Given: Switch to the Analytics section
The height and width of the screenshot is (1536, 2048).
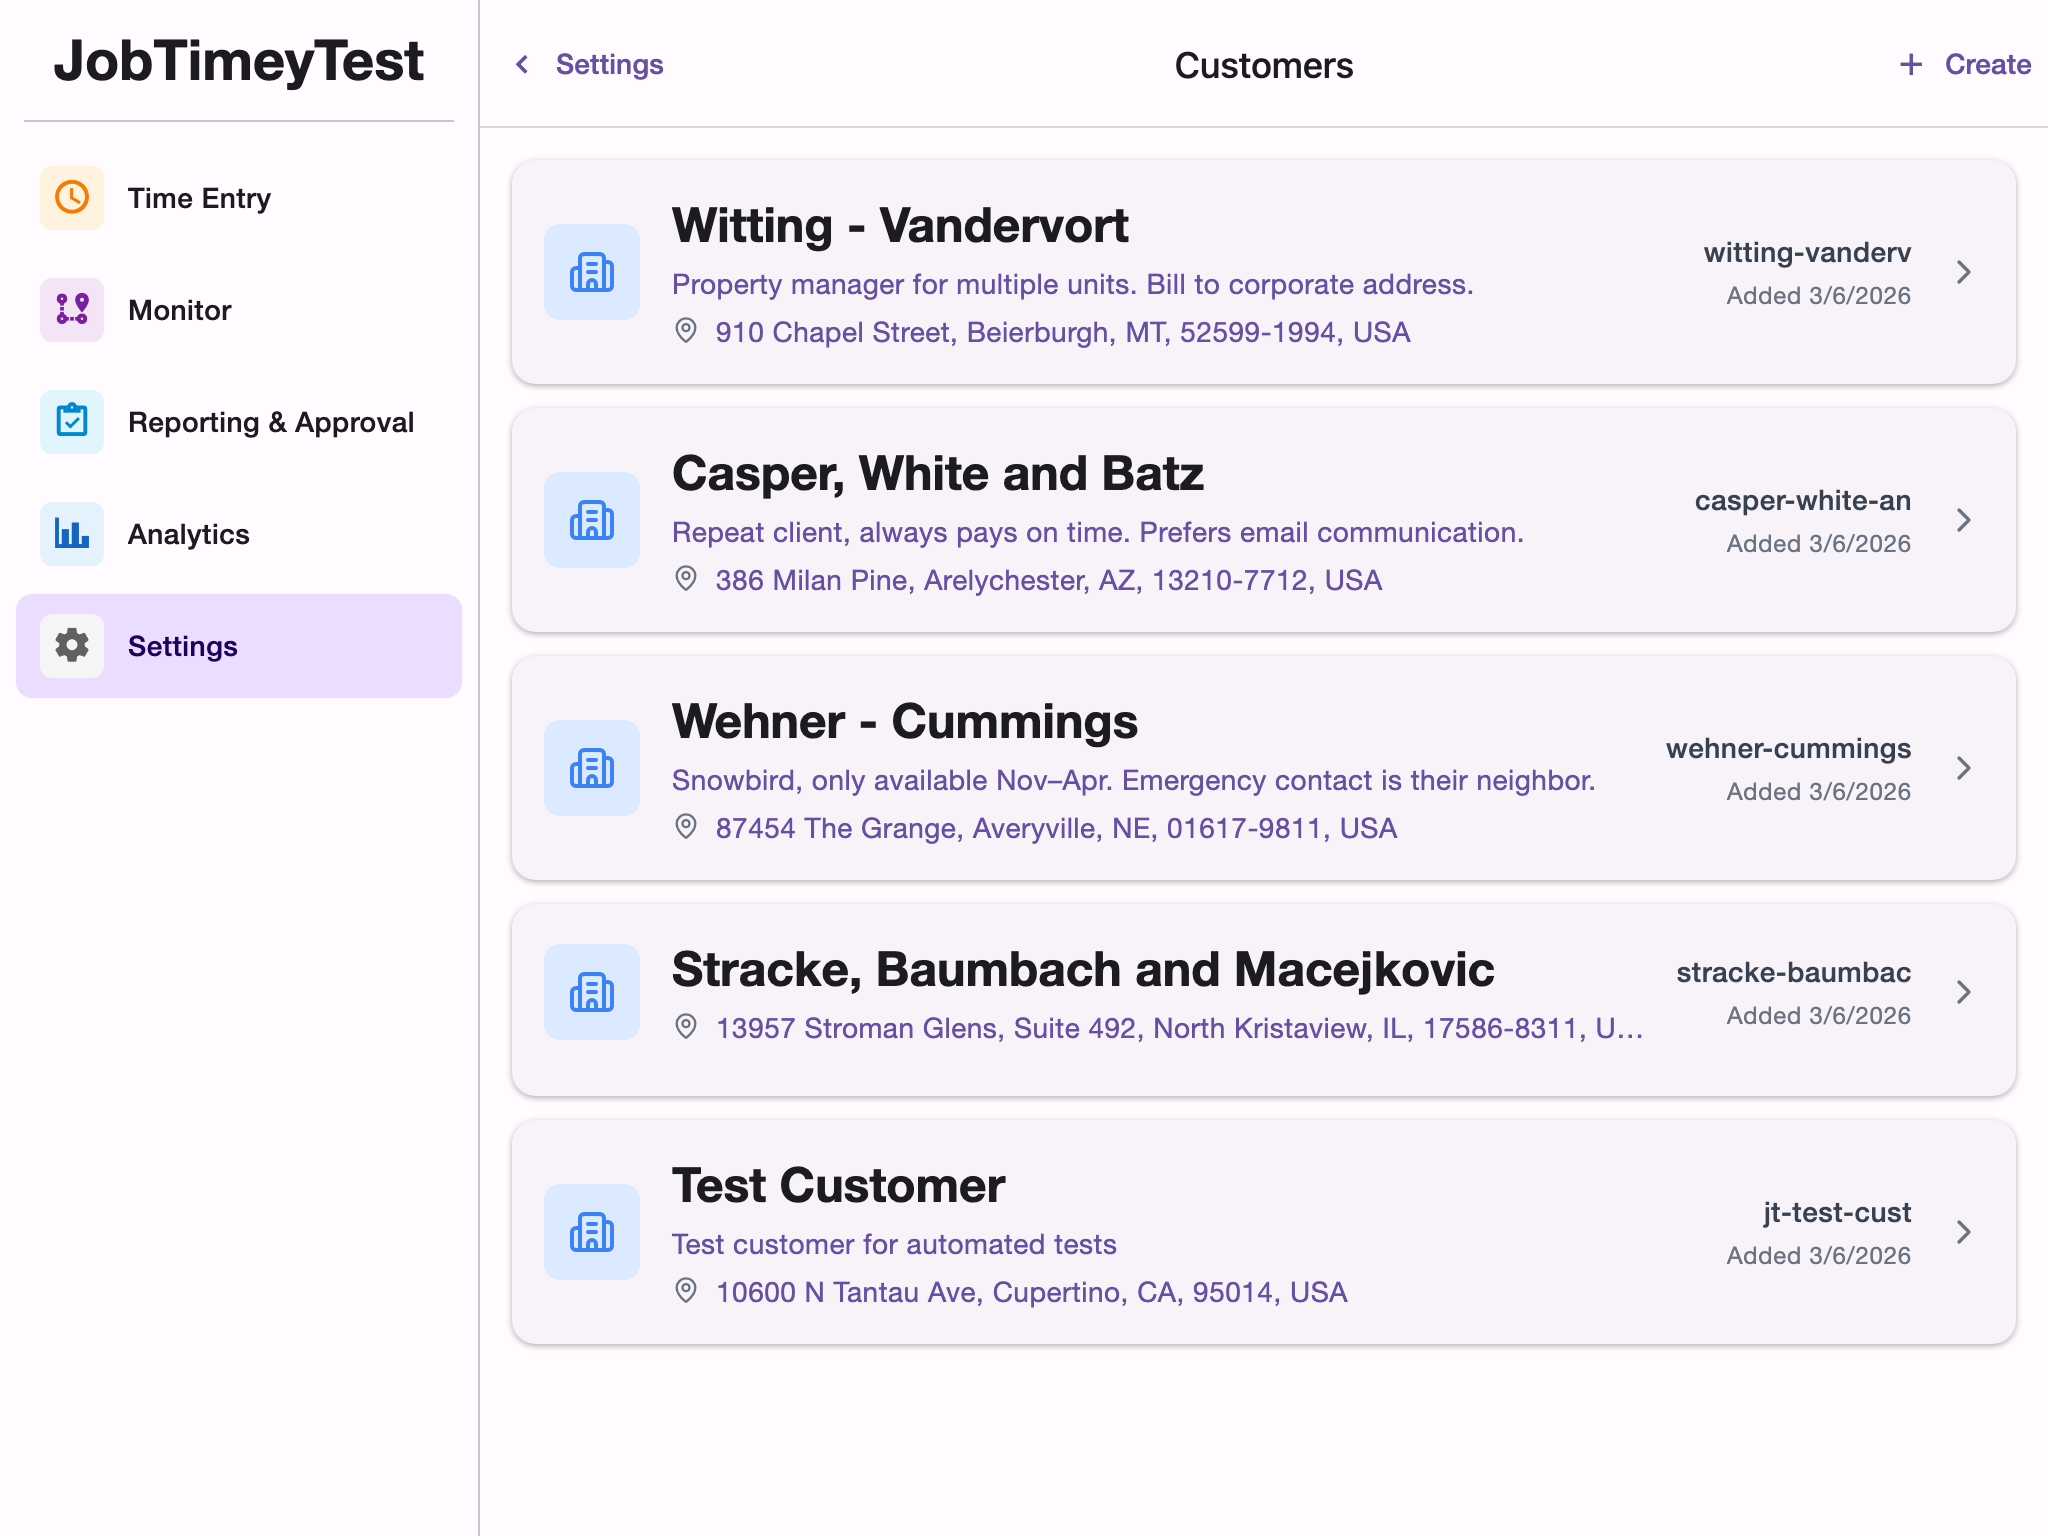Looking at the screenshot, I should (188, 534).
